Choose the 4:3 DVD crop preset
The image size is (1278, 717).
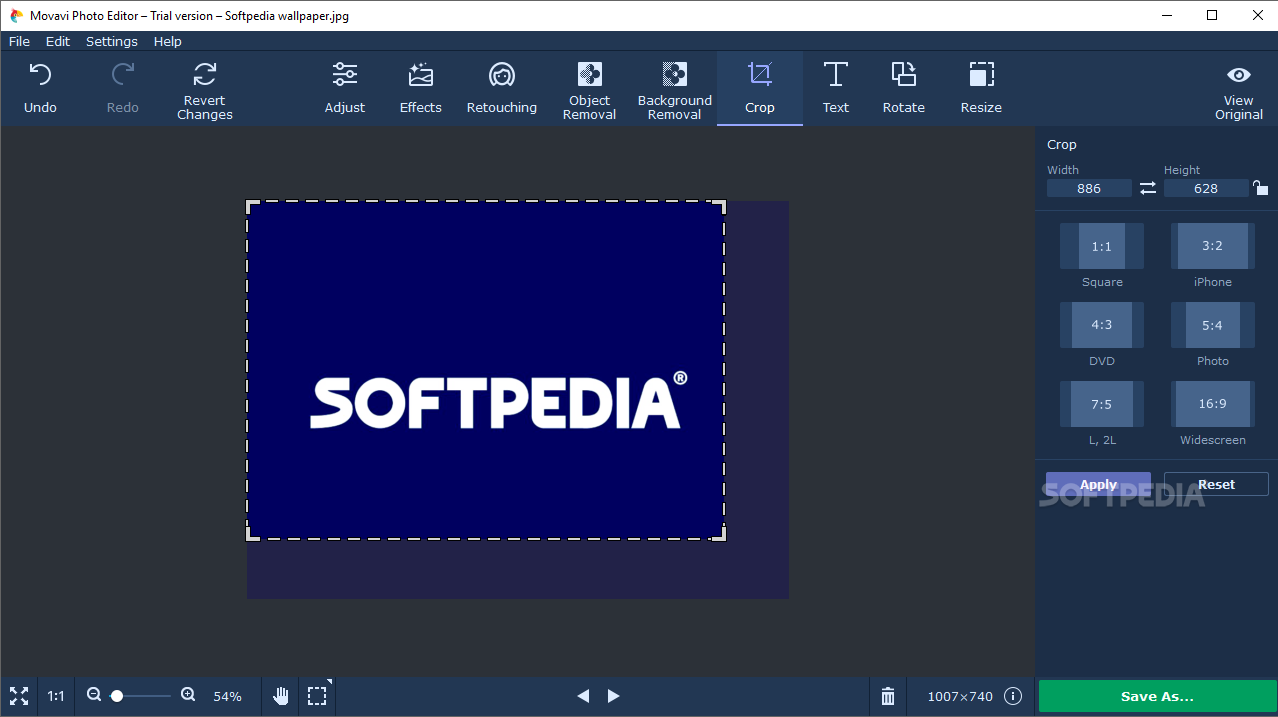[x=1102, y=325]
